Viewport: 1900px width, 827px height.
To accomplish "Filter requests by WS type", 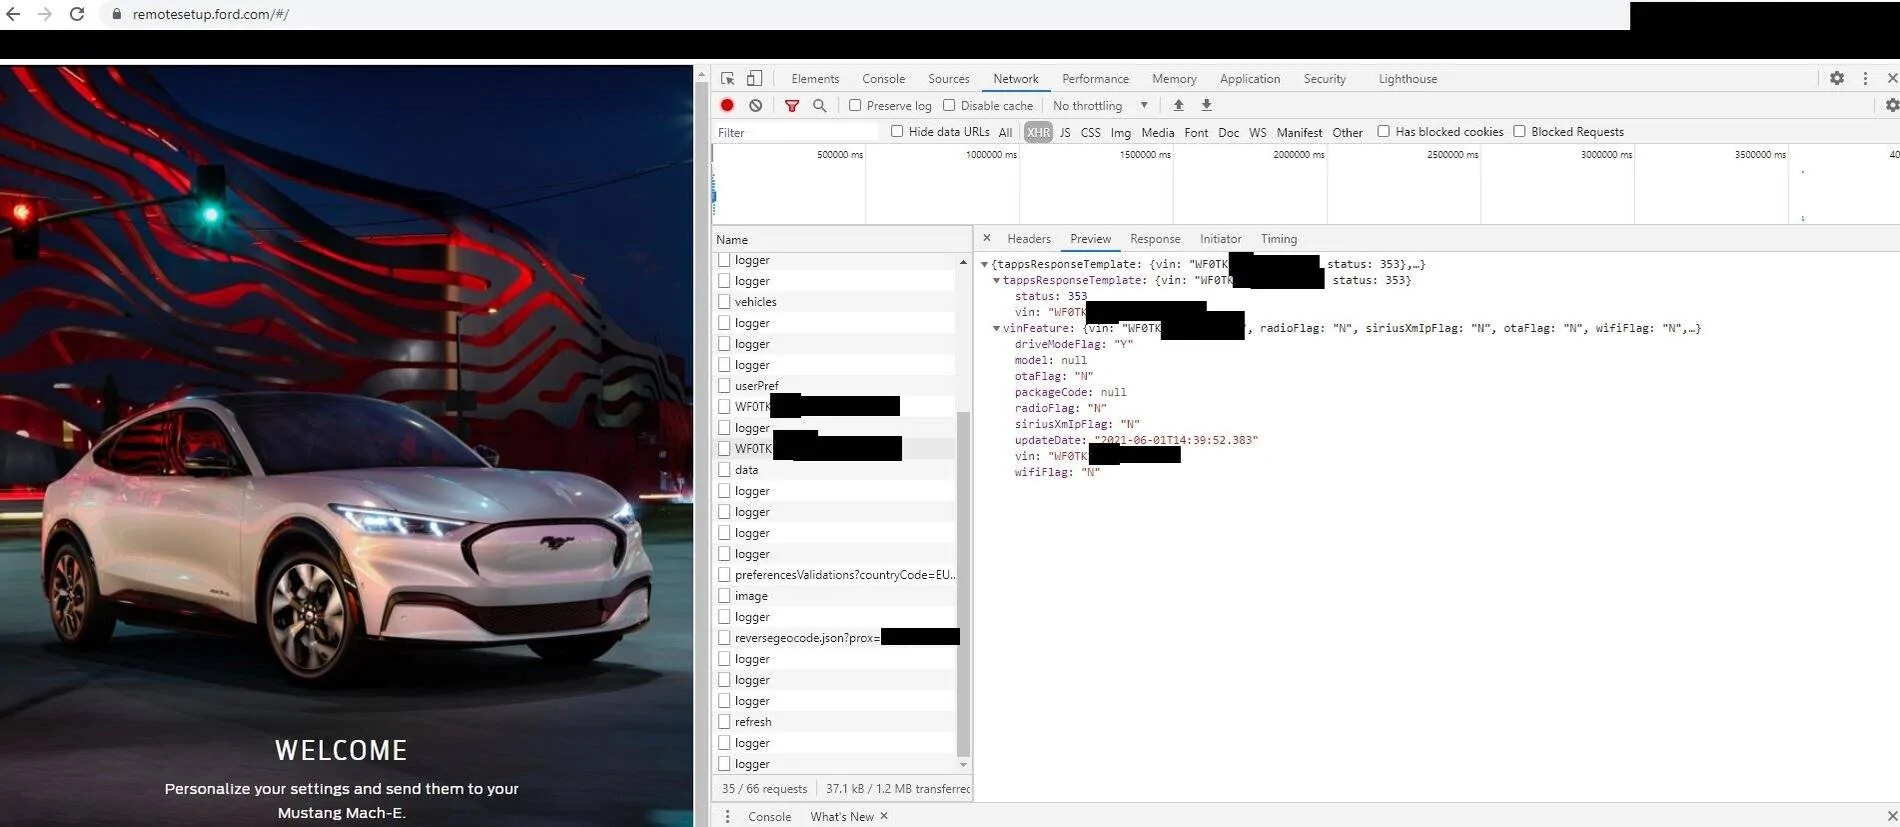I will (1258, 132).
